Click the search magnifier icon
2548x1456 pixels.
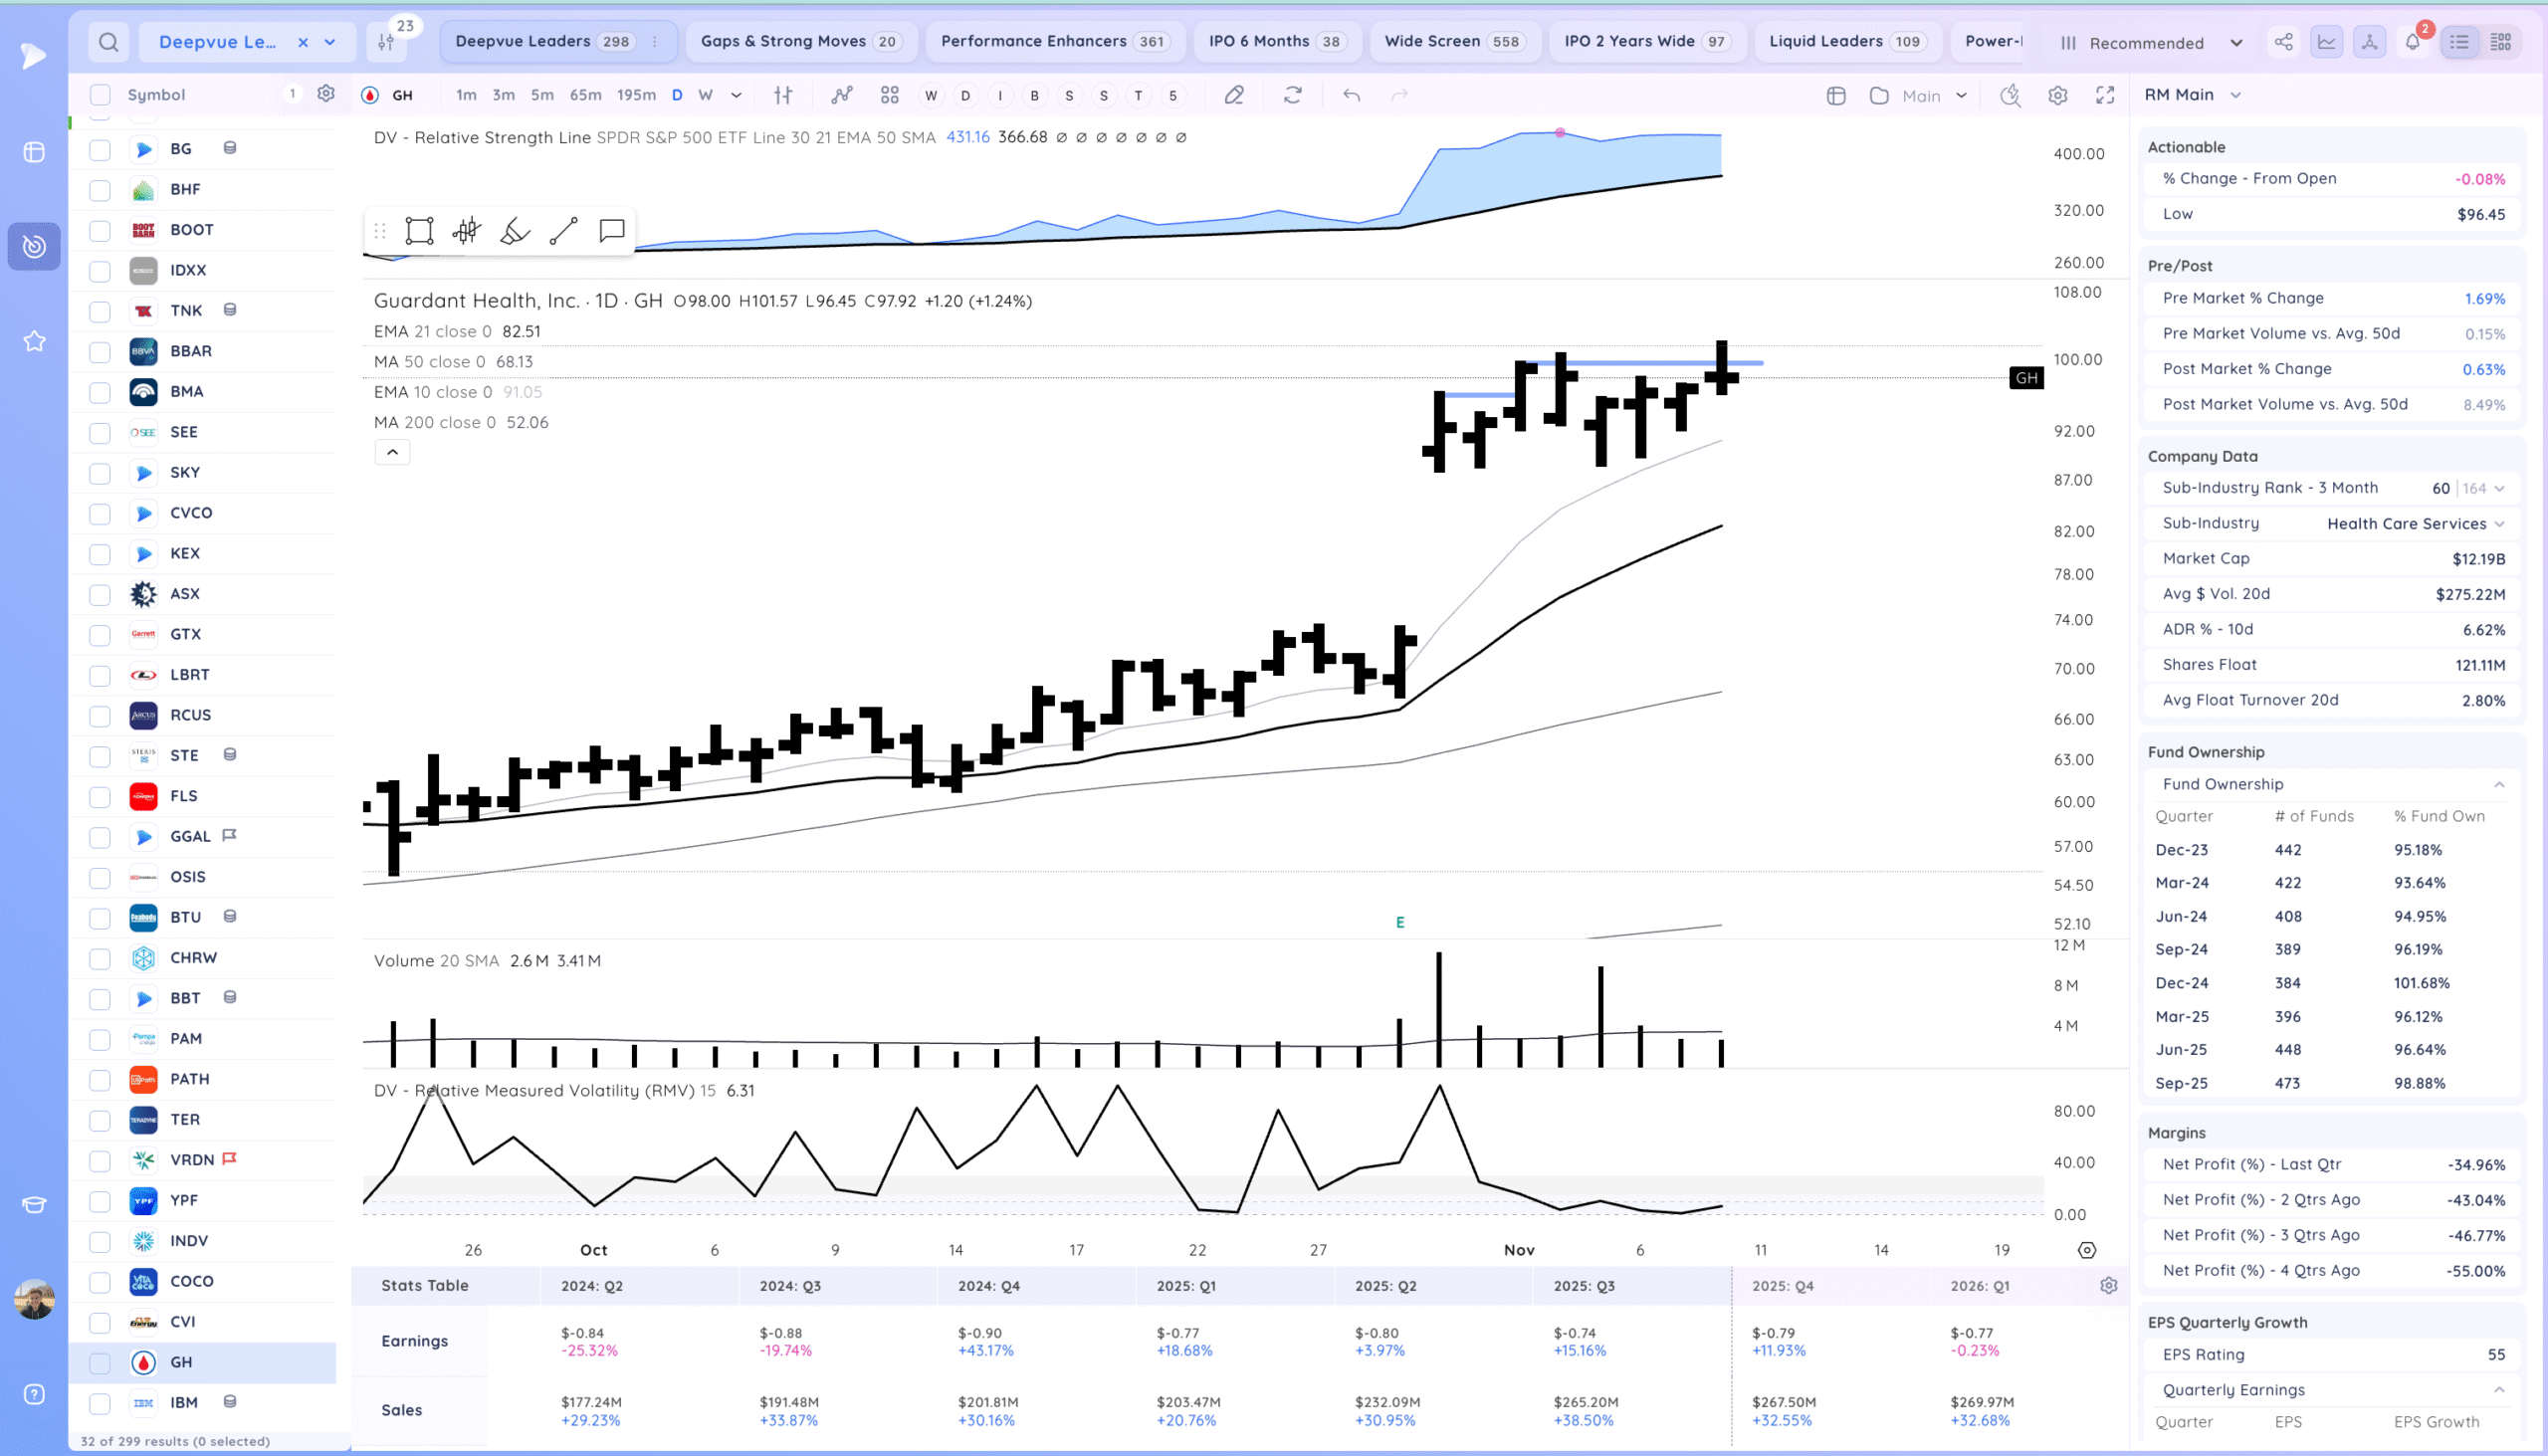pos(109,42)
